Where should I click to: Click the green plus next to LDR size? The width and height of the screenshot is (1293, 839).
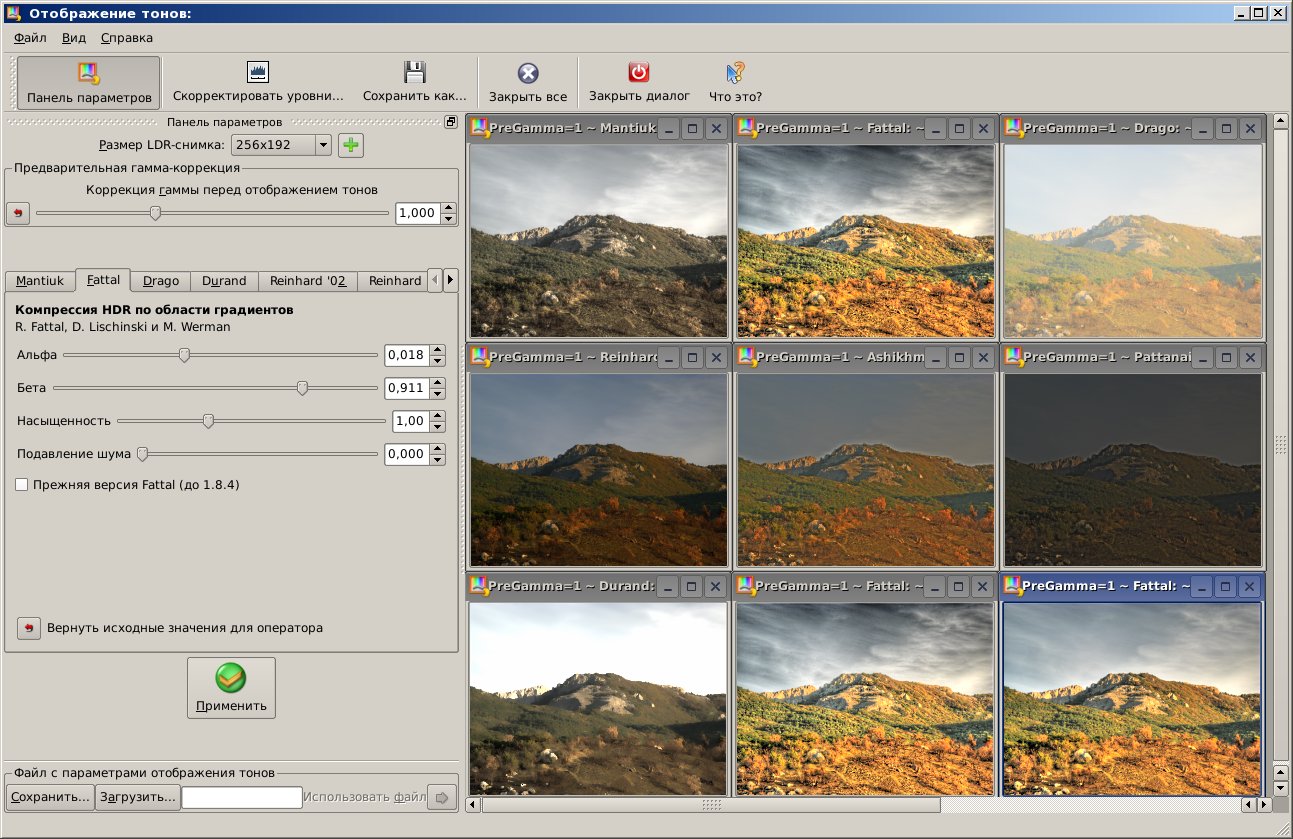click(x=350, y=145)
